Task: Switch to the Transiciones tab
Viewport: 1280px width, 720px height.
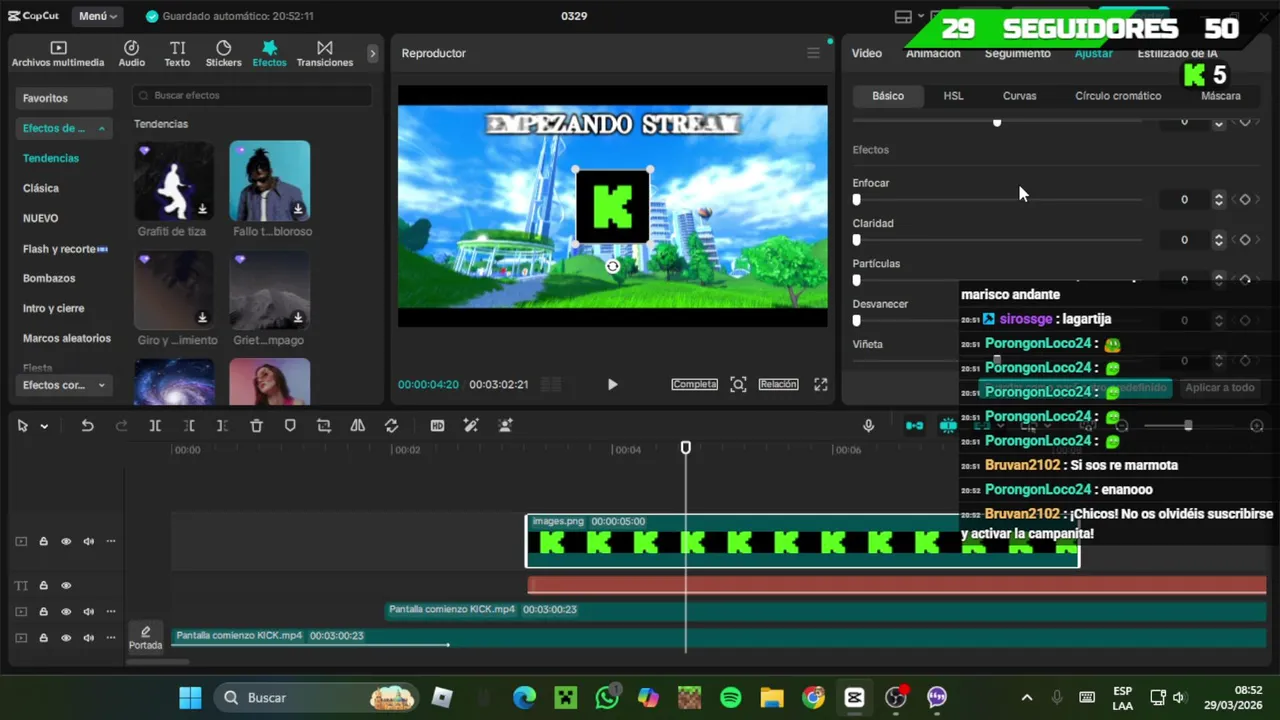Action: tap(325, 54)
